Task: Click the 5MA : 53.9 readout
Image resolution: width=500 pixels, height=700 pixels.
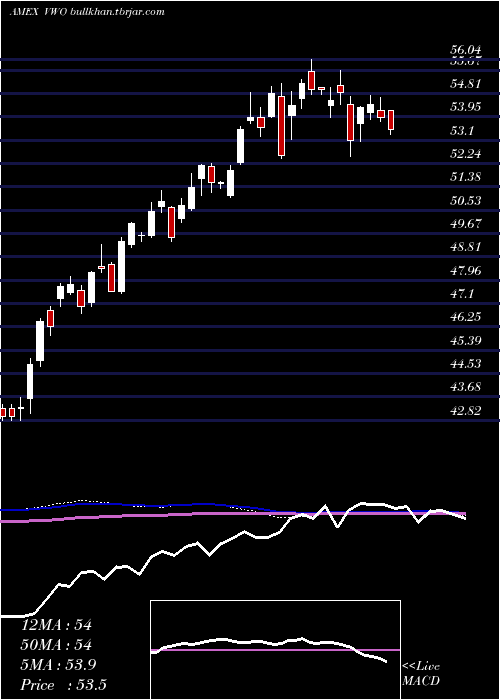Action: pyautogui.click(x=59, y=665)
